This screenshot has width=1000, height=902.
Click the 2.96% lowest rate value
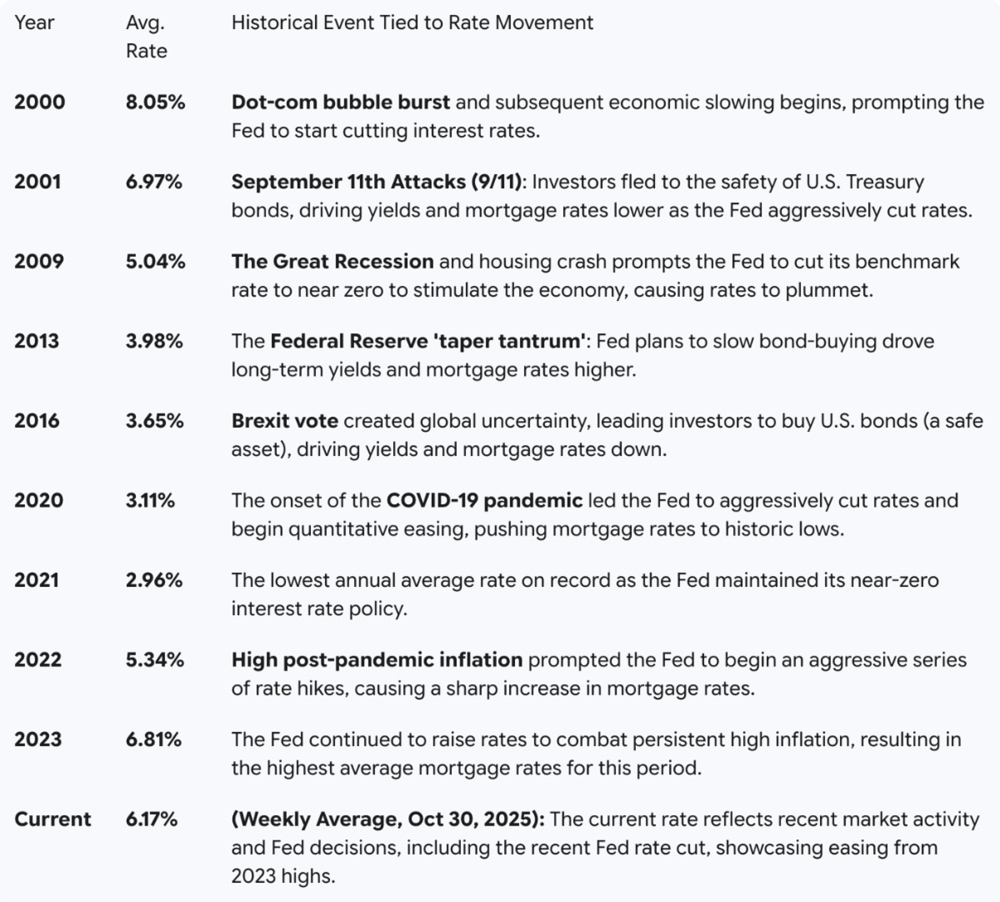coord(154,580)
